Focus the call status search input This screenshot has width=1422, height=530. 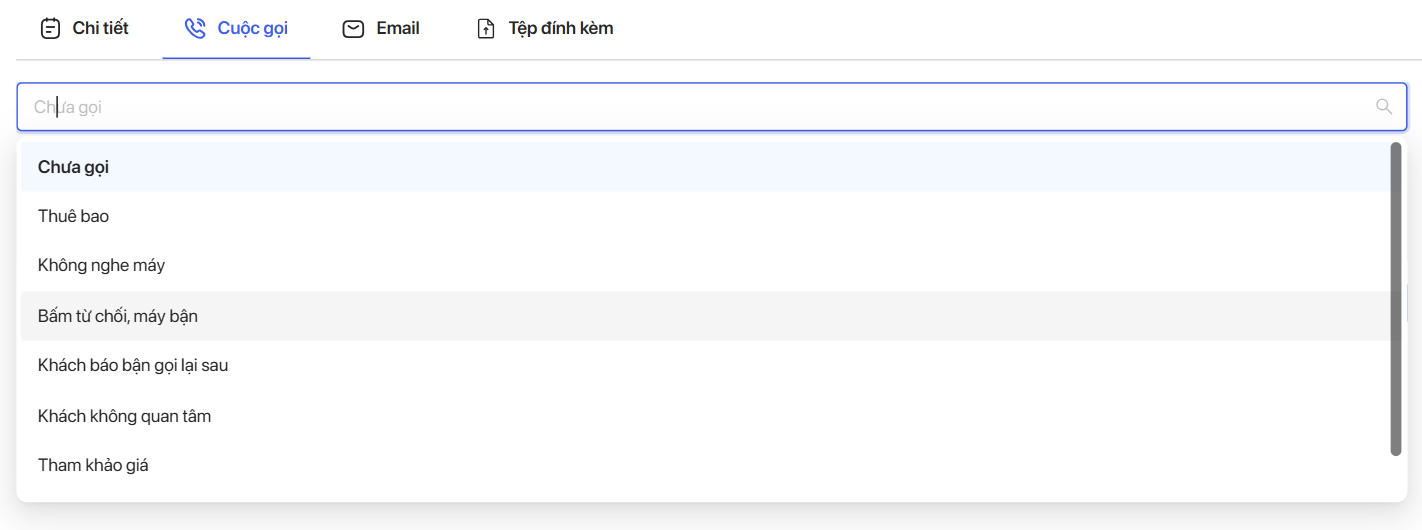click(x=712, y=107)
